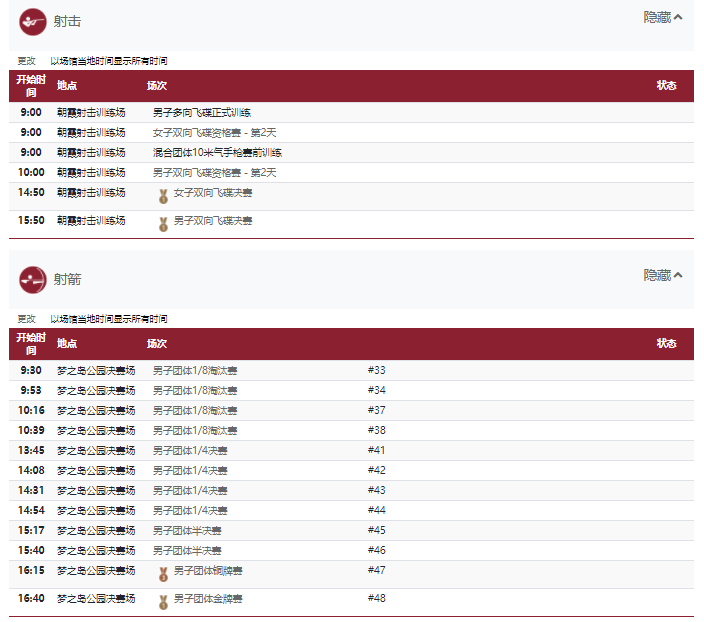Screen dimensions: 704x622
Task: Collapse the 射箭 section with 隐藏
Action: (x=663, y=275)
